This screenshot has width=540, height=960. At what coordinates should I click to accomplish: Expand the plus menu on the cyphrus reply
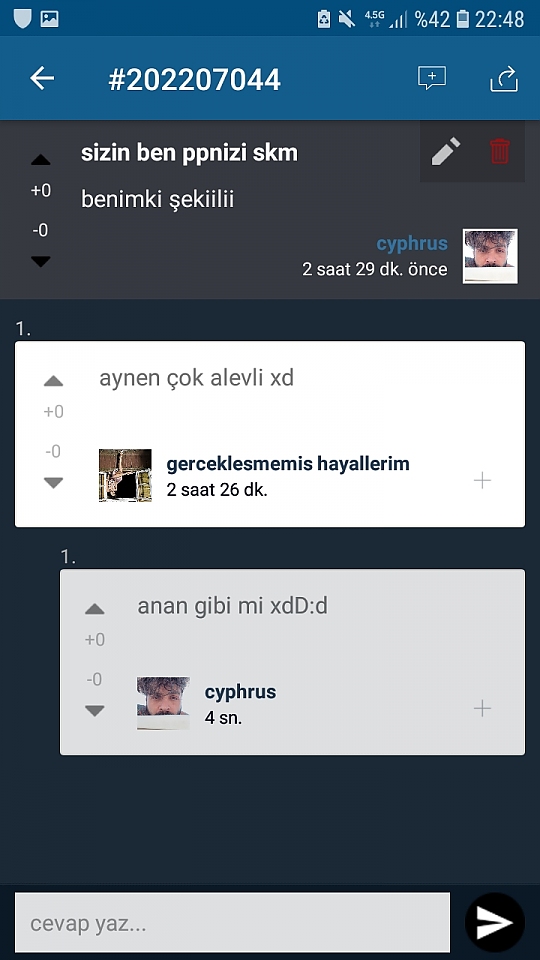[482, 709]
